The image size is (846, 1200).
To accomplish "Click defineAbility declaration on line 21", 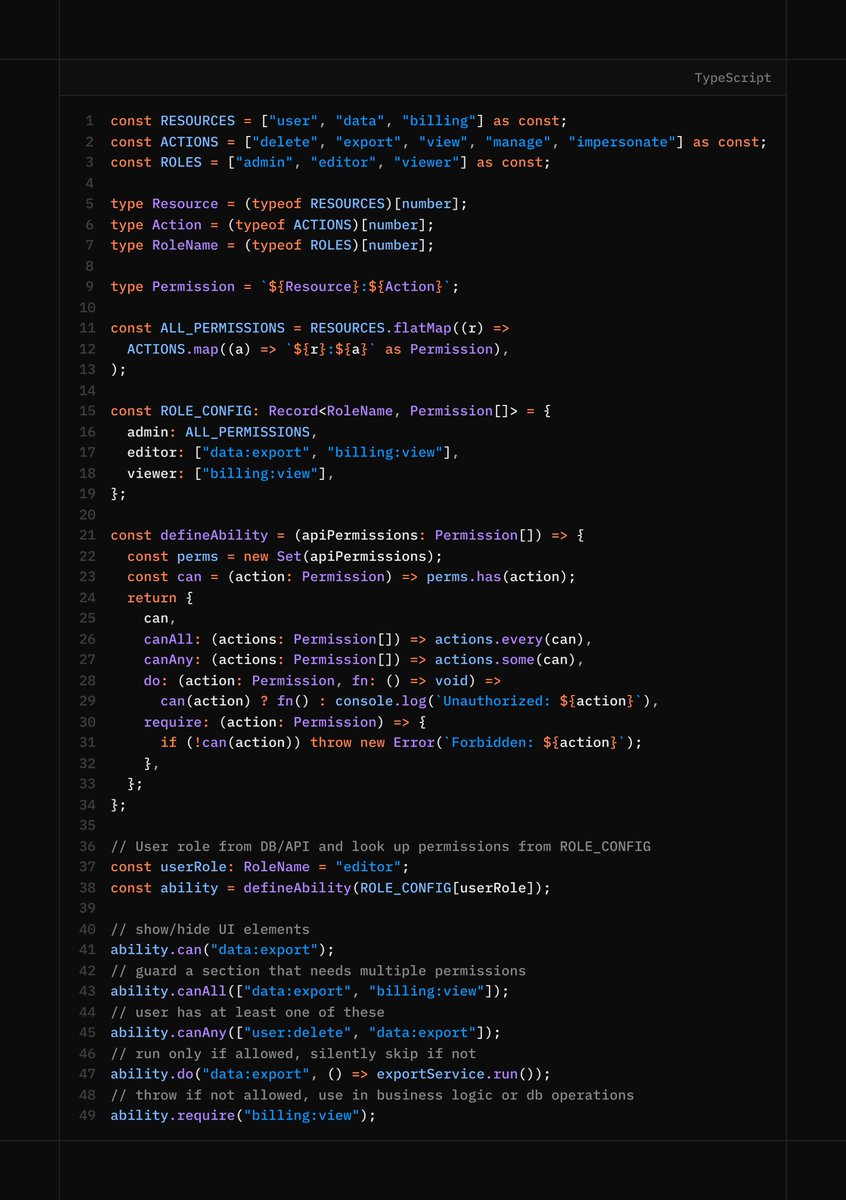I will [215, 536].
